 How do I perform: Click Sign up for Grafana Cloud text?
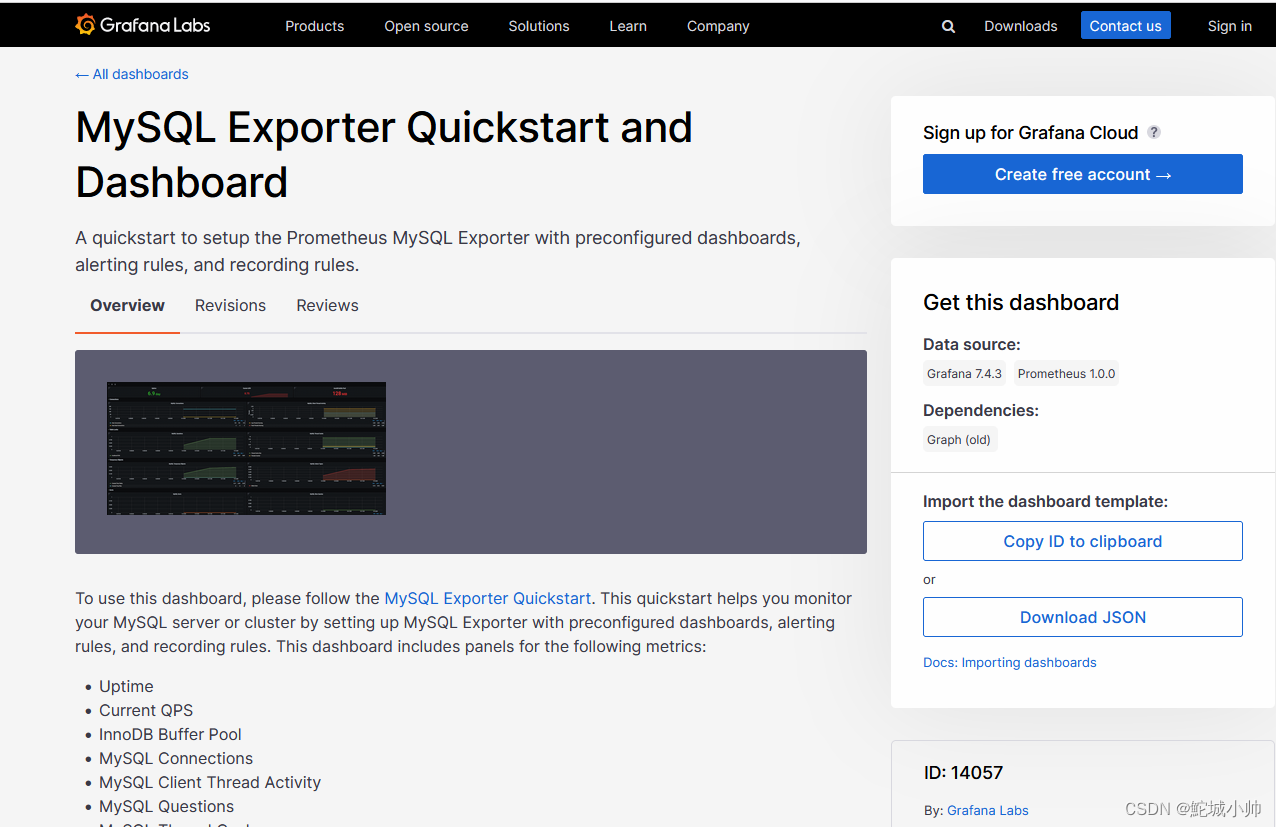1030,132
